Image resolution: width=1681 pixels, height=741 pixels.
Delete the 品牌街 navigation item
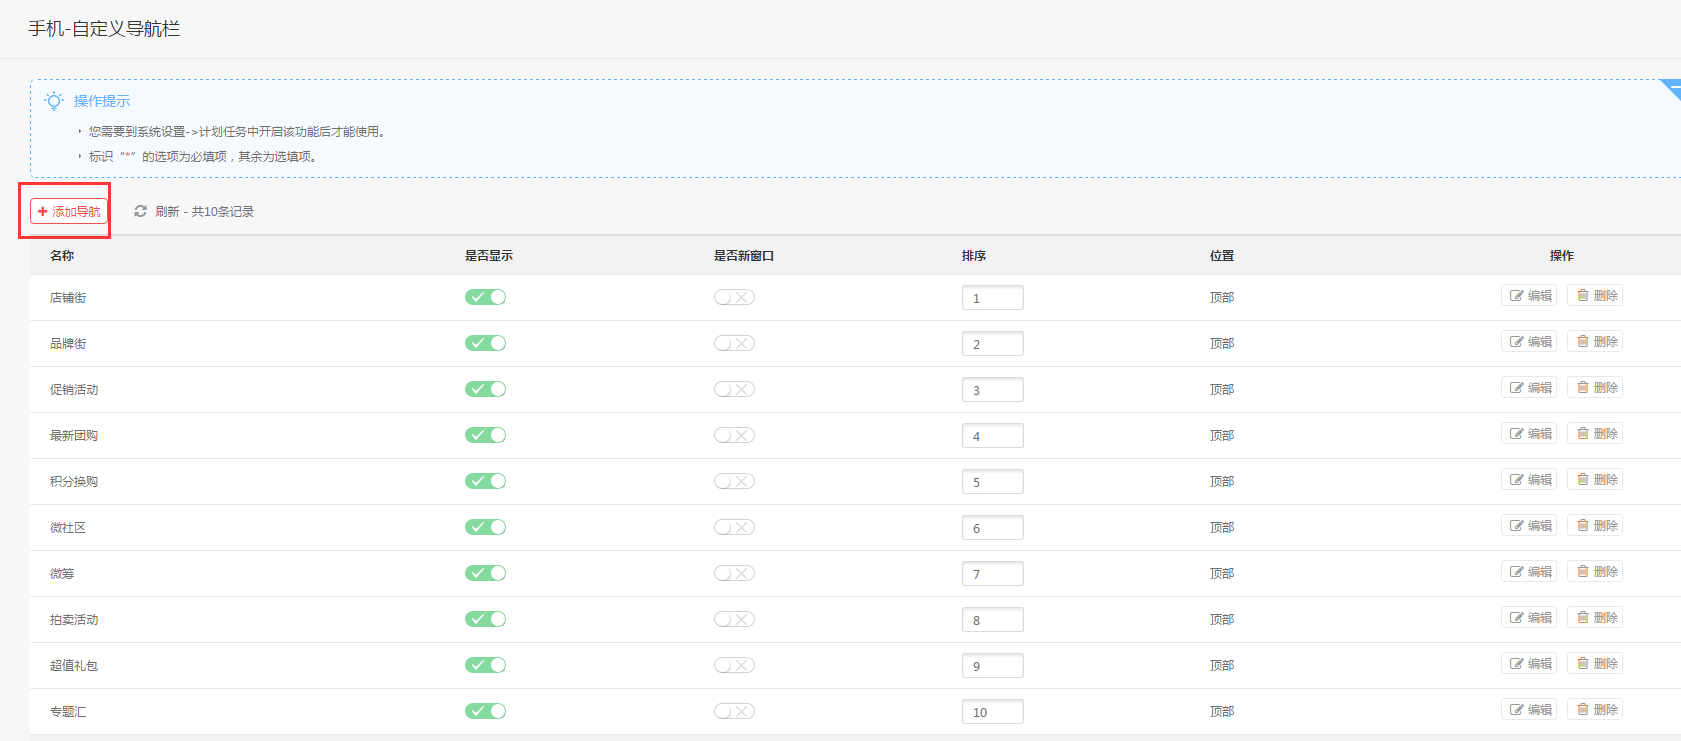[x=1595, y=342]
